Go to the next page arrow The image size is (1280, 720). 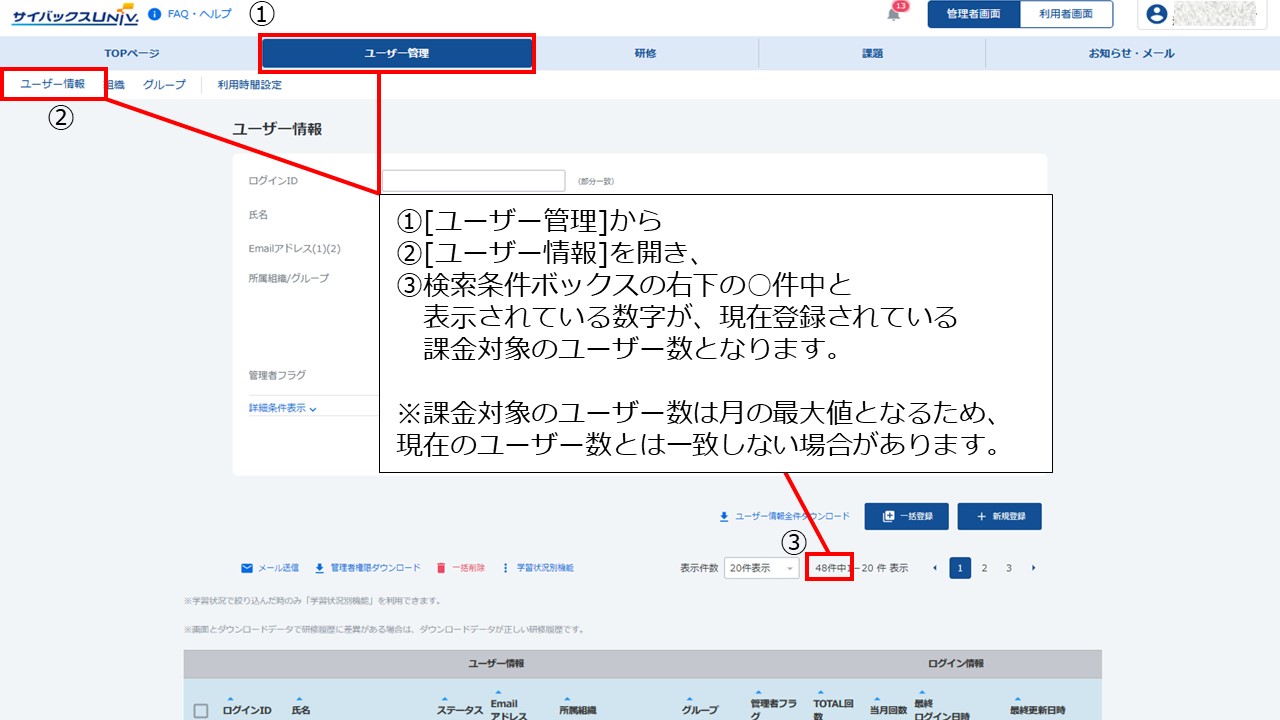(1033, 568)
